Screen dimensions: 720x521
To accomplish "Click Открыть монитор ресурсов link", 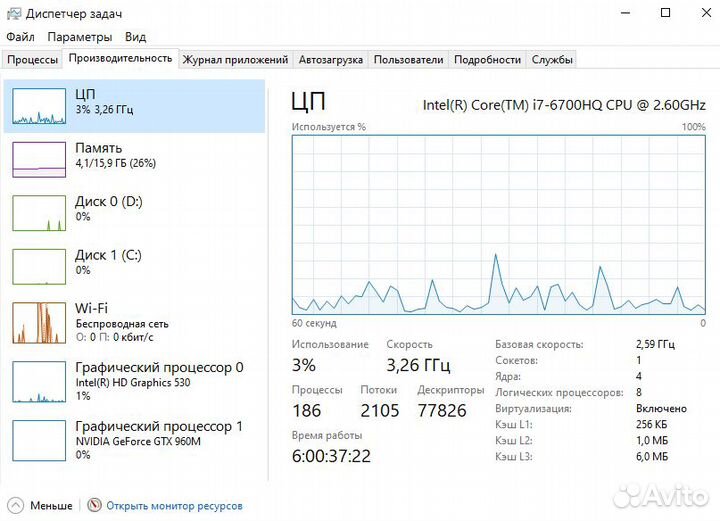I will [174, 505].
